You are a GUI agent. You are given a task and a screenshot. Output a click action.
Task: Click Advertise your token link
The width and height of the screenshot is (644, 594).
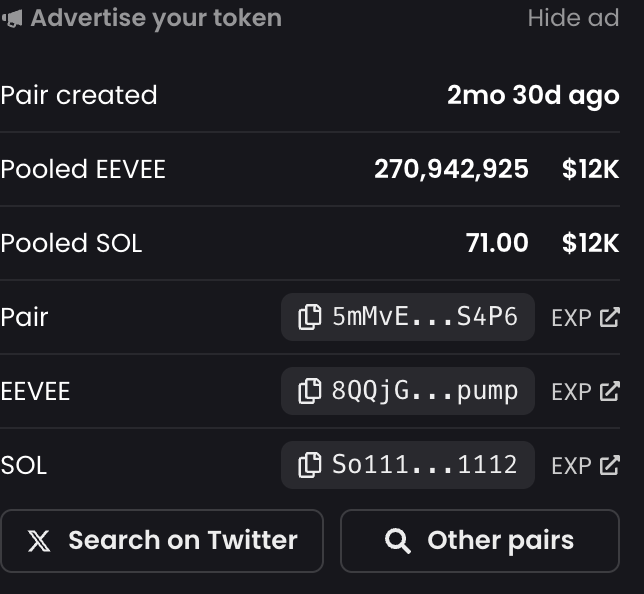point(155,18)
